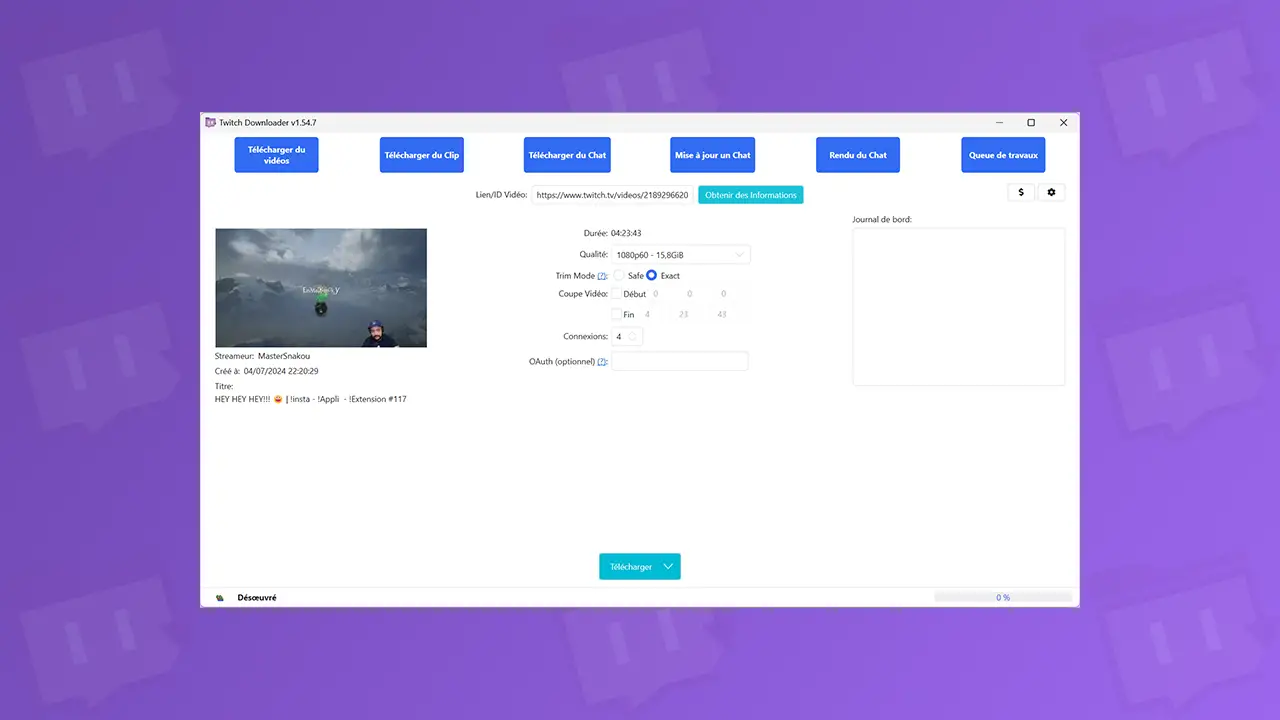1280x720 pixels.
Task: Open the OAuth help link
Action: pyautogui.click(x=602, y=362)
